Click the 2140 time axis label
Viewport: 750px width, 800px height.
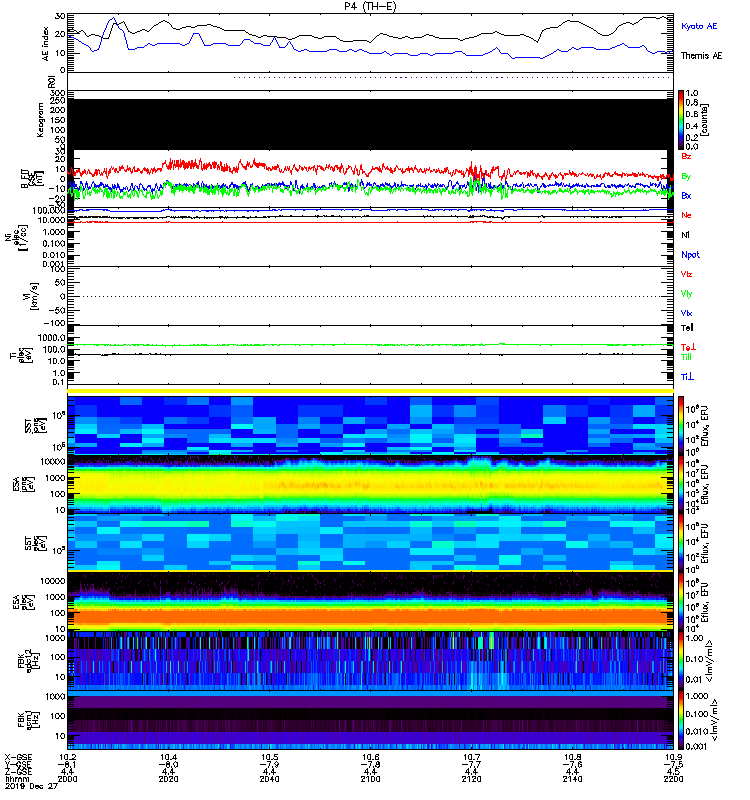click(572, 779)
